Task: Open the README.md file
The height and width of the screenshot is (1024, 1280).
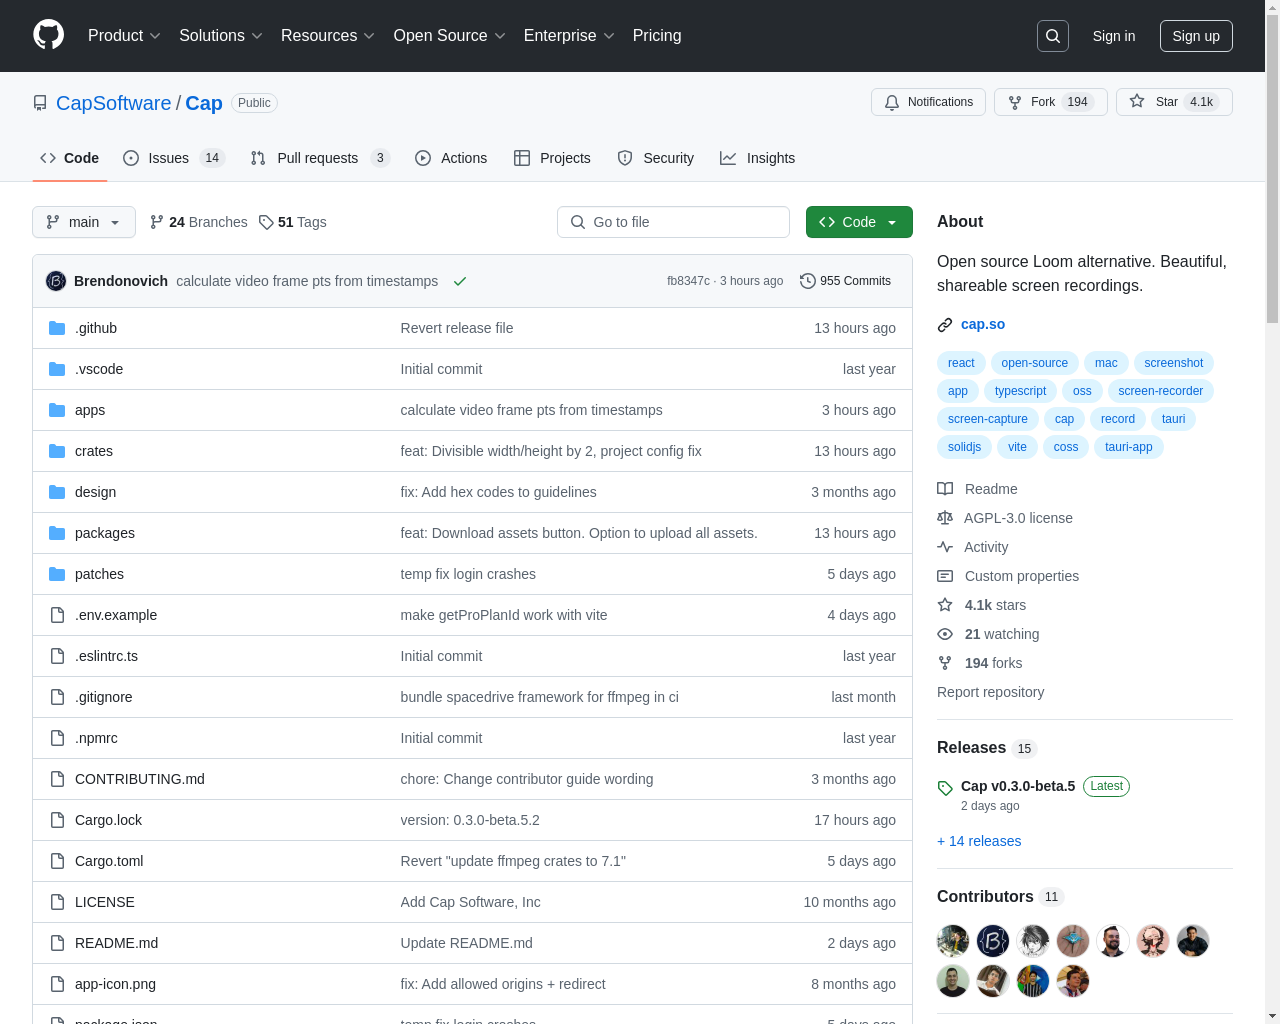Action: (x=116, y=943)
